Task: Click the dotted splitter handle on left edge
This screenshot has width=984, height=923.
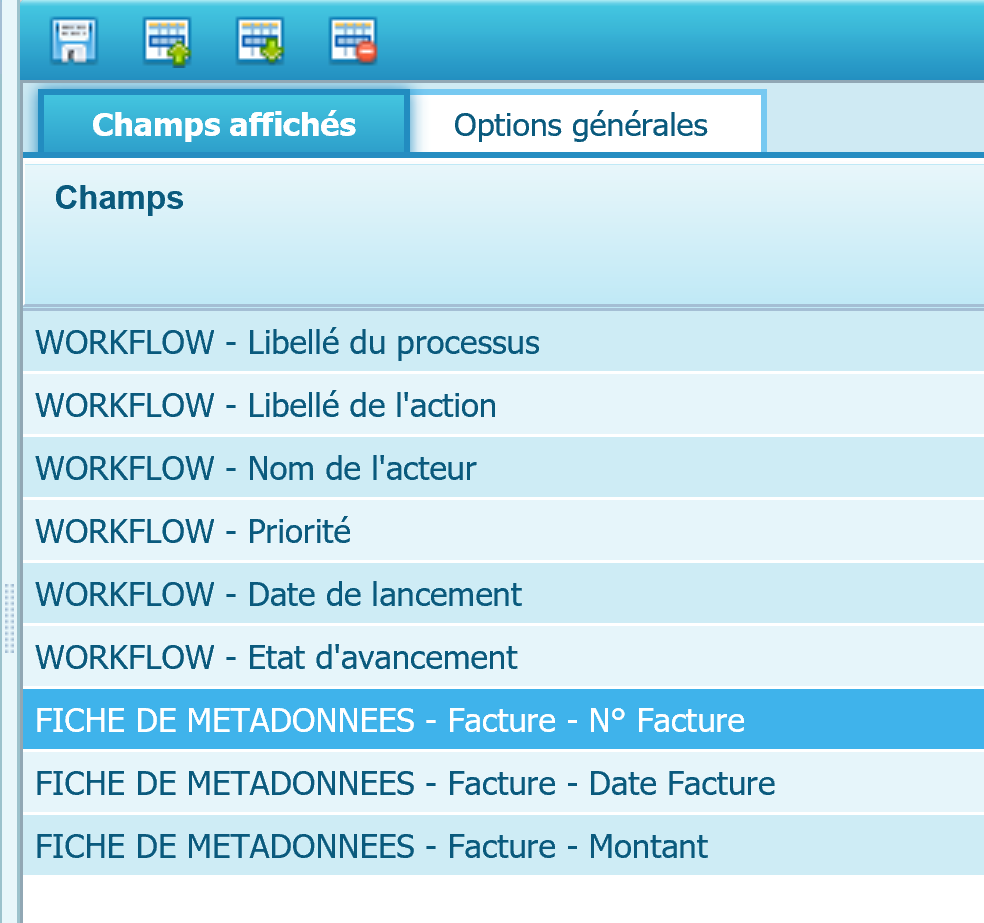Action: tap(9, 617)
